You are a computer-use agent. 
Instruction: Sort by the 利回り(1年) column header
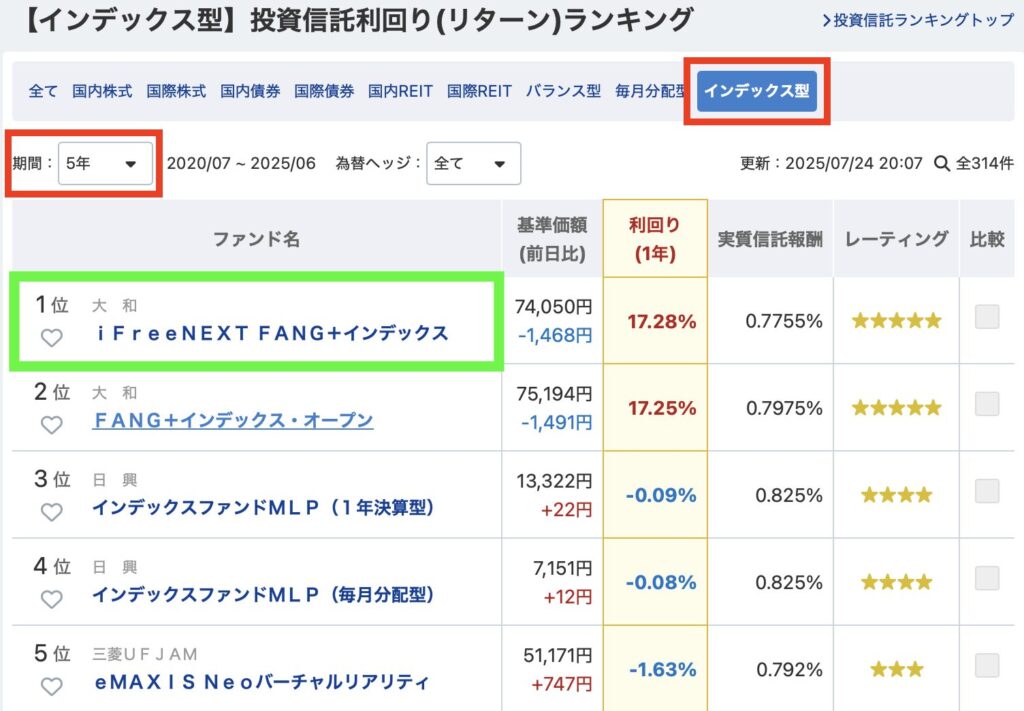pos(655,239)
